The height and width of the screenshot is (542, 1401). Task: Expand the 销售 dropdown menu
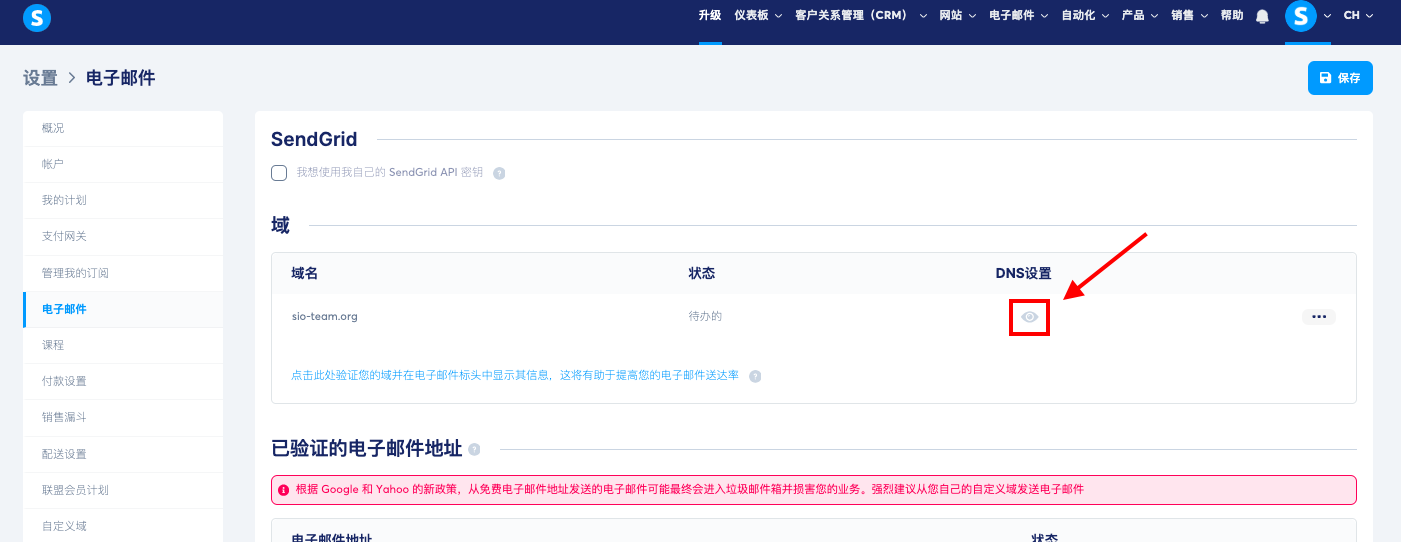point(1190,16)
